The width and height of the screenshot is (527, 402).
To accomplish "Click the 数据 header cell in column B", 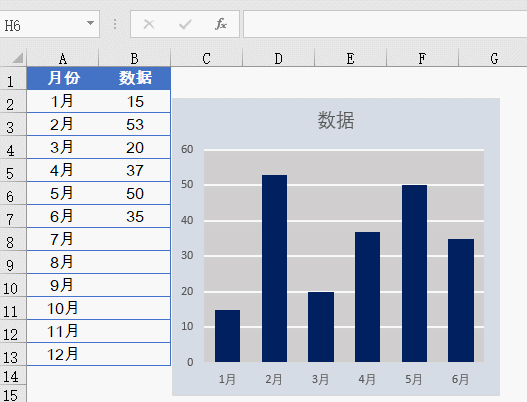I will click(135, 78).
